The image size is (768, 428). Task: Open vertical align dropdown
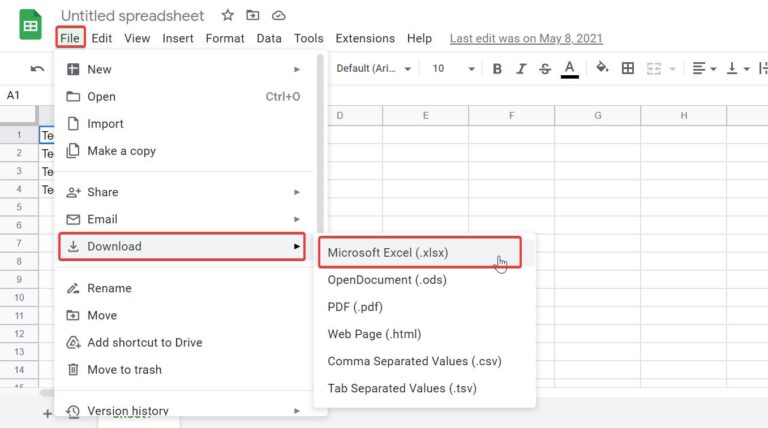click(738, 69)
